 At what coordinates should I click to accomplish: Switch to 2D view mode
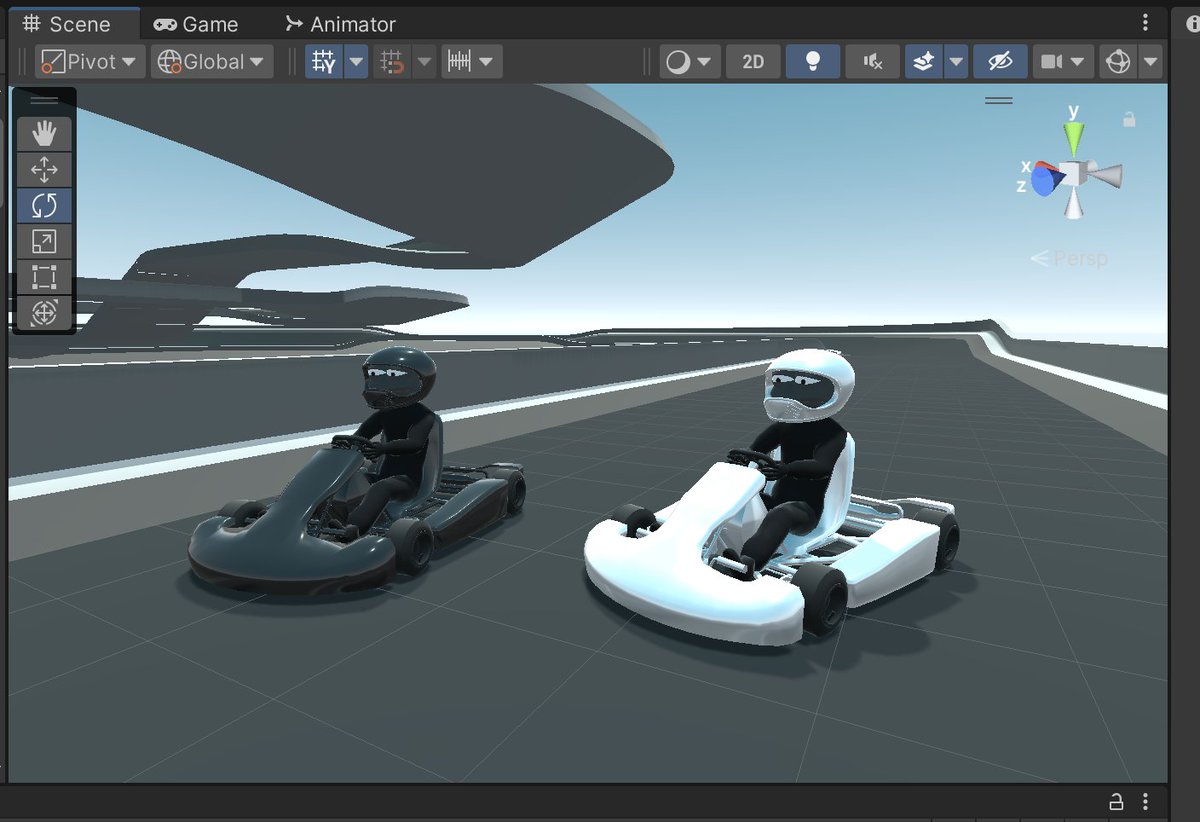752,61
